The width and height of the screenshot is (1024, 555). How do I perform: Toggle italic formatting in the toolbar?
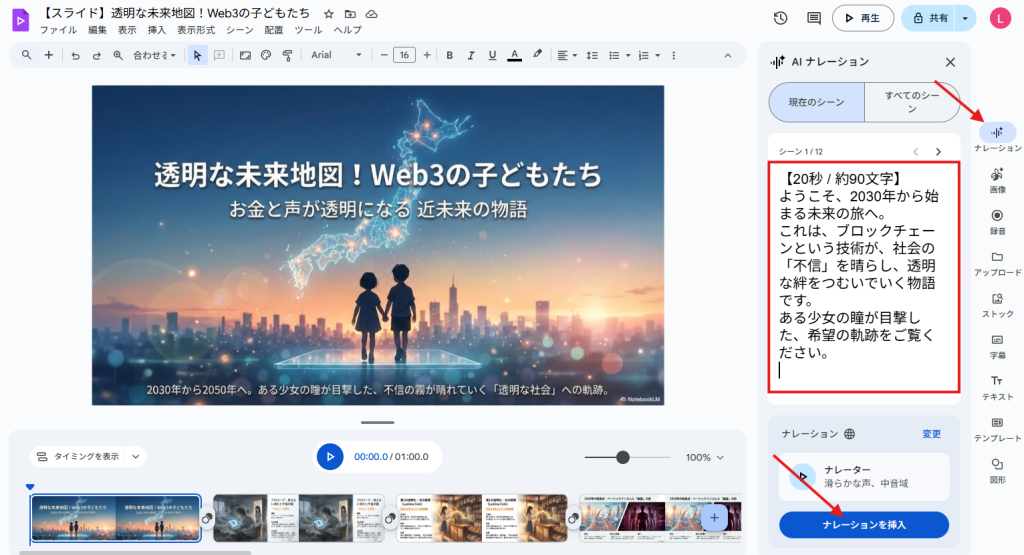470,55
